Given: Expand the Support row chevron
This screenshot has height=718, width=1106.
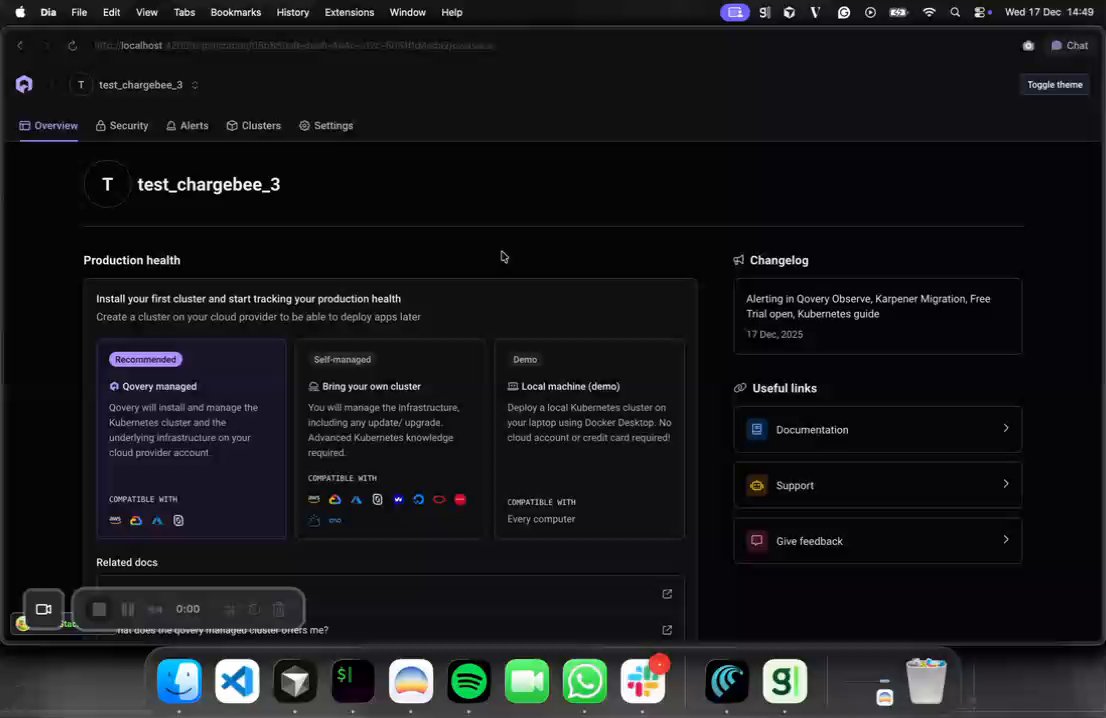Looking at the screenshot, I should click(1006, 484).
